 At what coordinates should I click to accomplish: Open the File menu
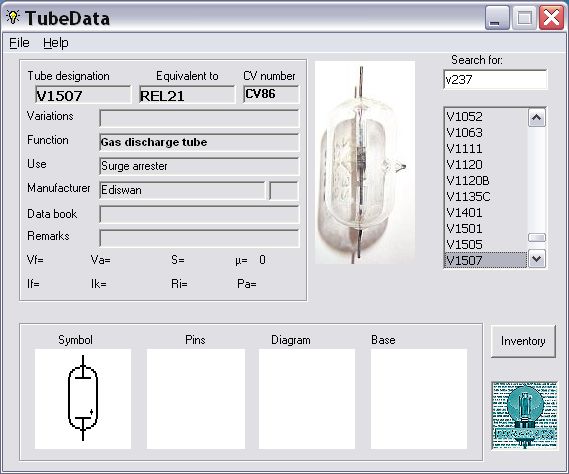[19, 43]
